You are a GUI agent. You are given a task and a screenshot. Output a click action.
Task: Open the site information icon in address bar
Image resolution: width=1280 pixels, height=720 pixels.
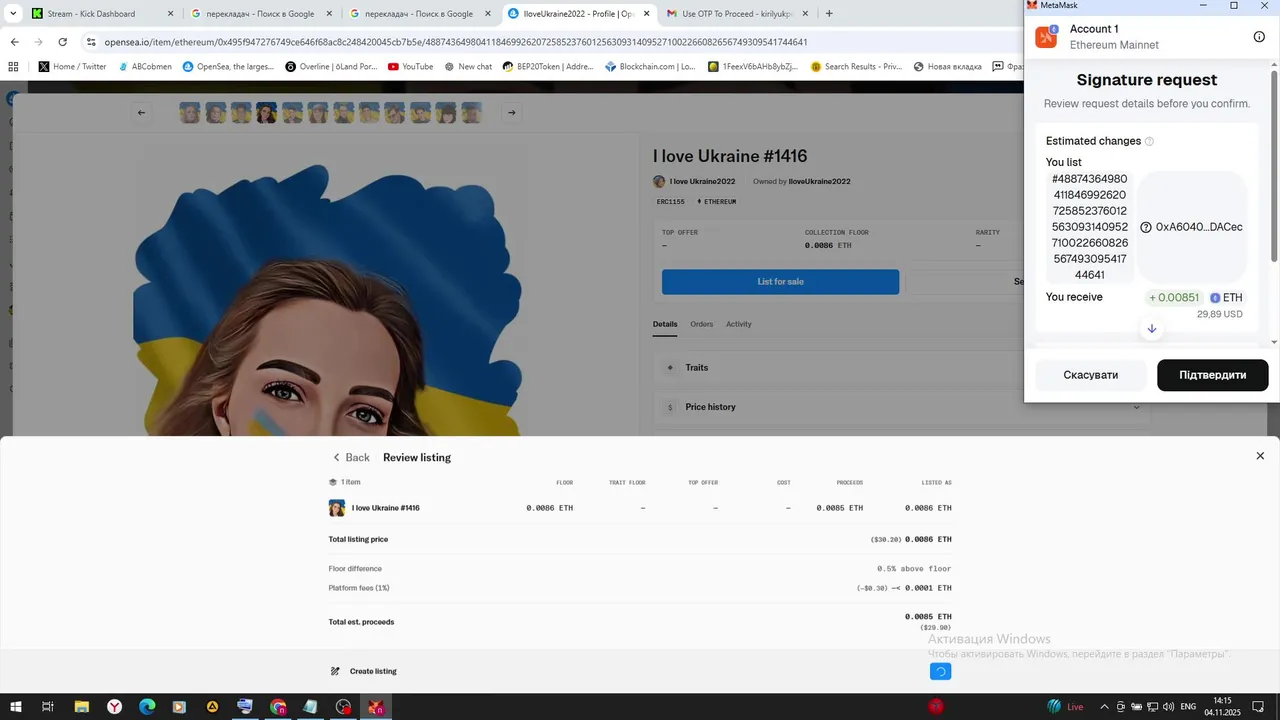91,42
